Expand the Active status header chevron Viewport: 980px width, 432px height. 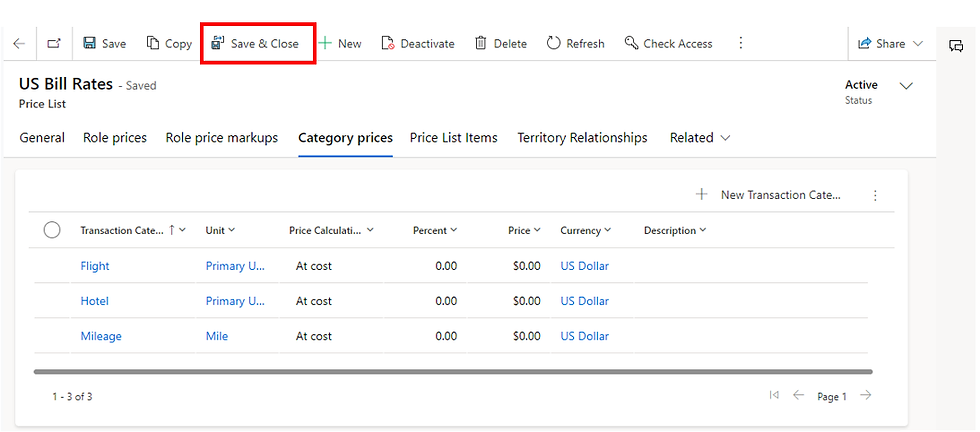(906, 86)
